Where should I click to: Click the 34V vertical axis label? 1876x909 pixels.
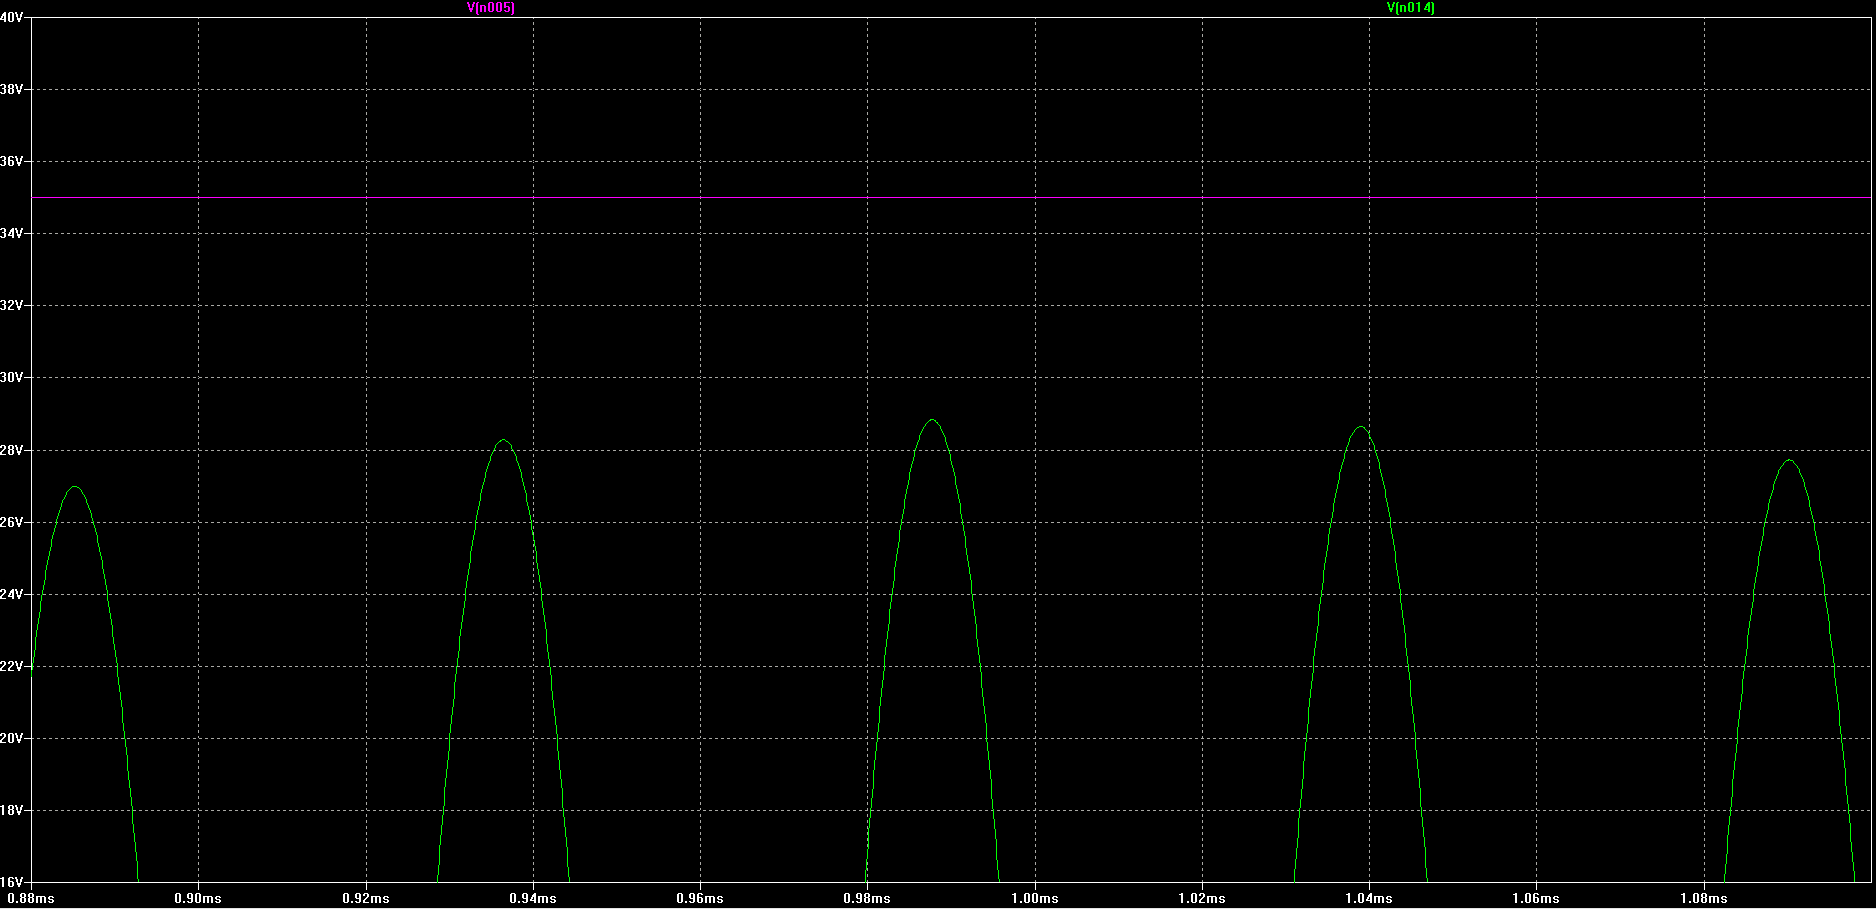pyautogui.click(x=11, y=233)
